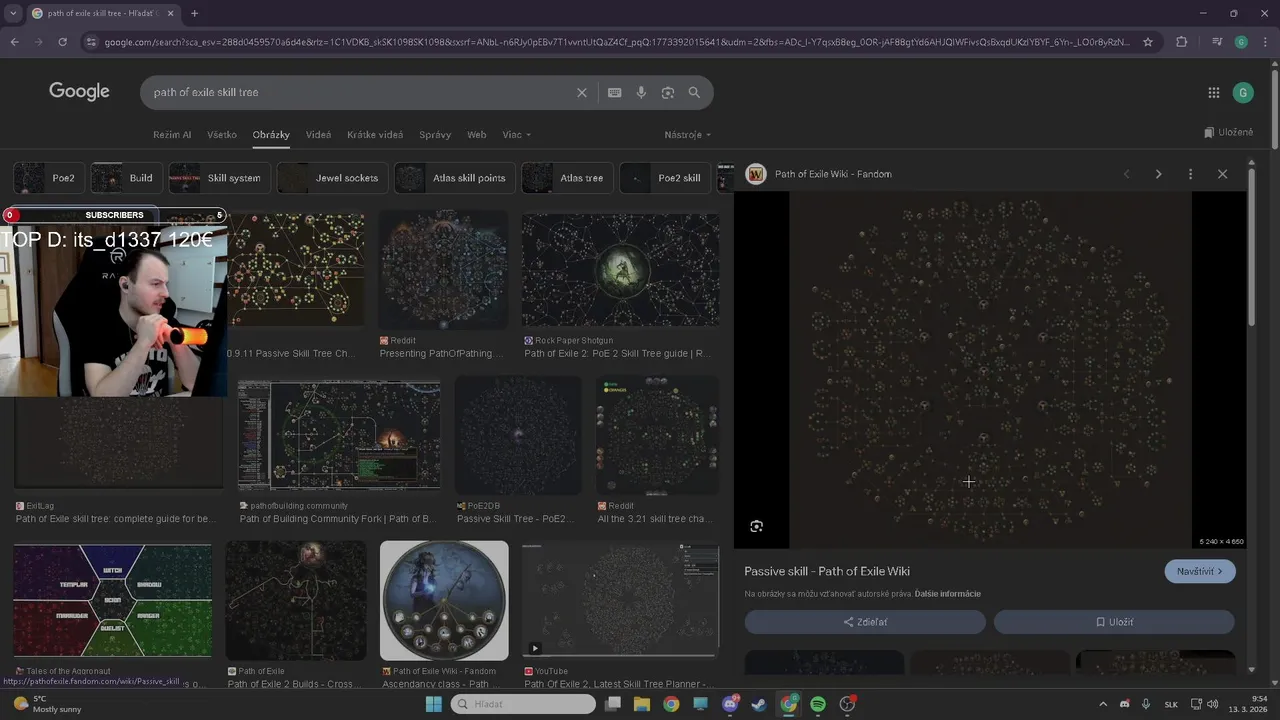This screenshot has width=1280, height=720.
Task: Switch to the Správy news tab
Action: click(435, 134)
